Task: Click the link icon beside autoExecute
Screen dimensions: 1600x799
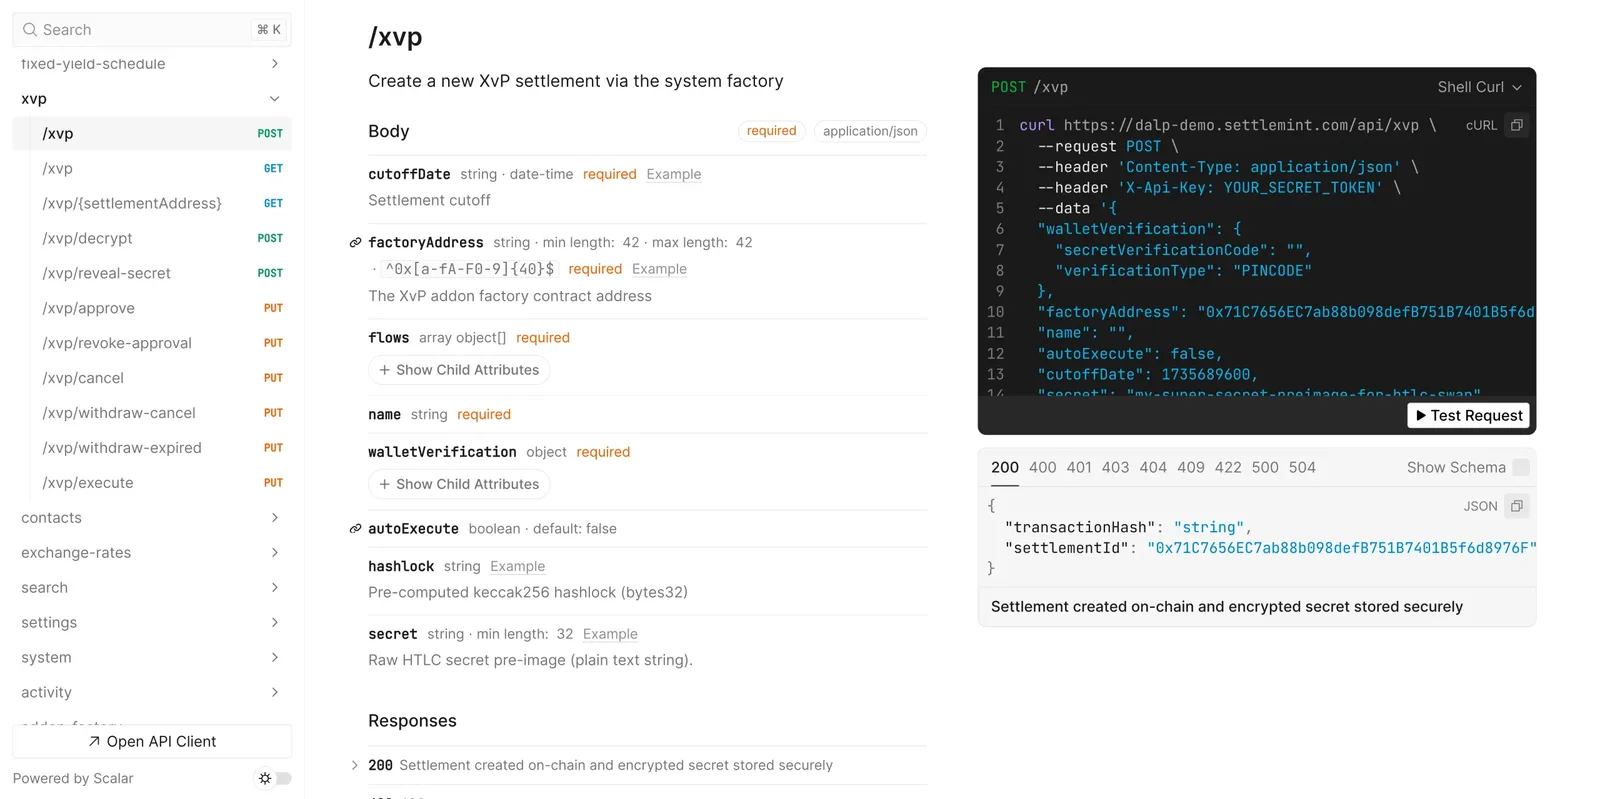Action: coord(355,529)
